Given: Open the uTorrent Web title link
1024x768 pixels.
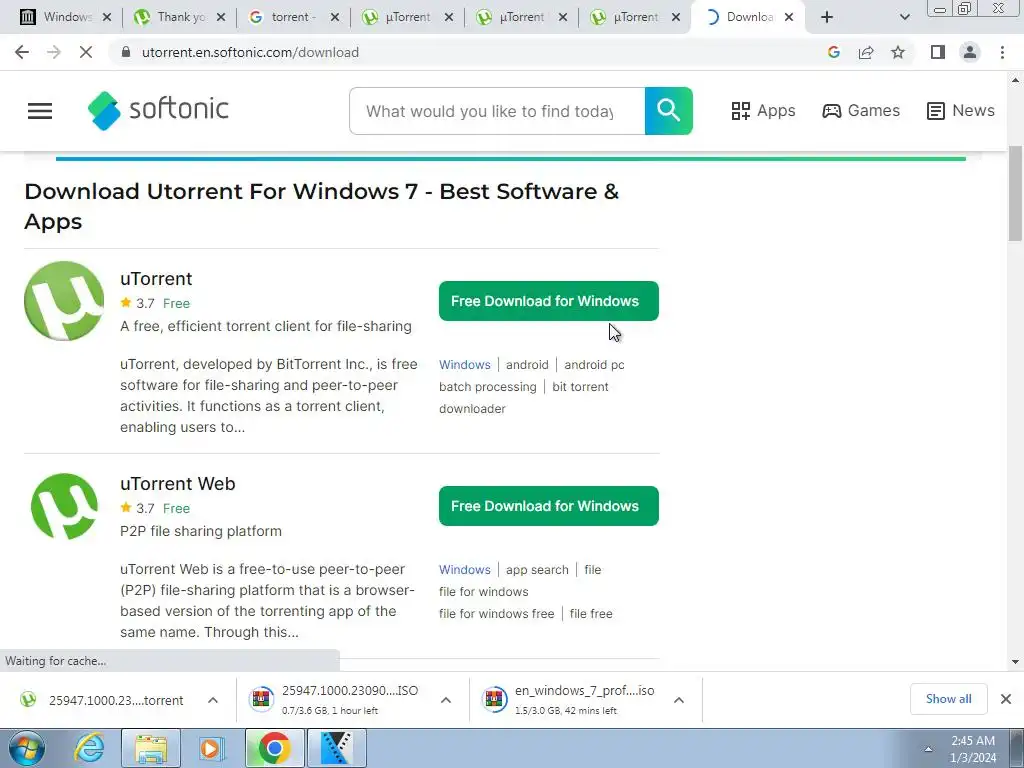Looking at the screenshot, I should pyautogui.click(x=178, y=484).
